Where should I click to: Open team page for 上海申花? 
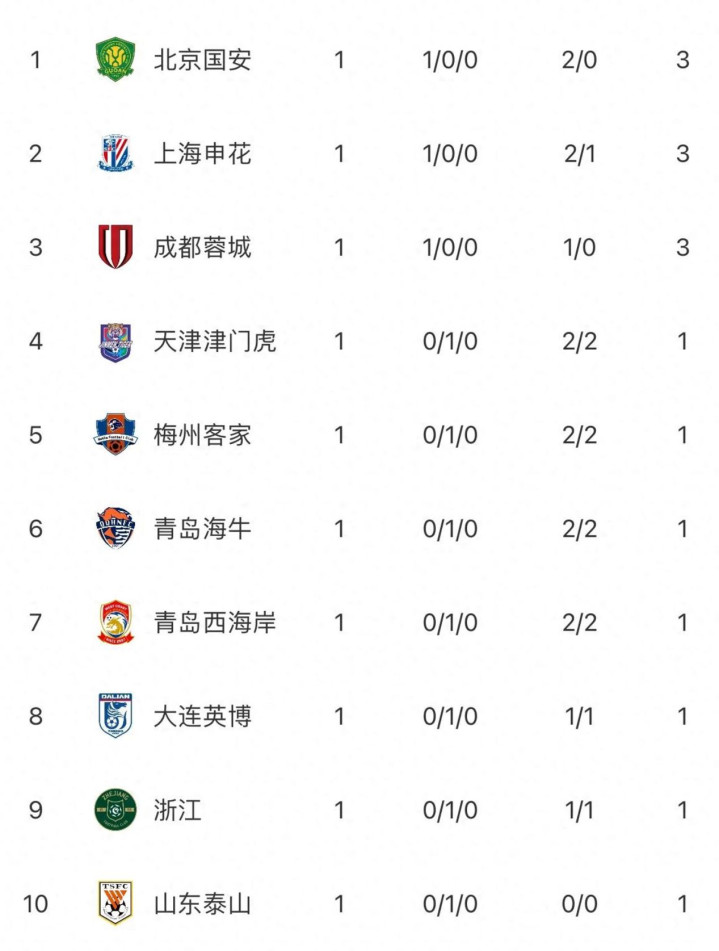tap(202, 154)
